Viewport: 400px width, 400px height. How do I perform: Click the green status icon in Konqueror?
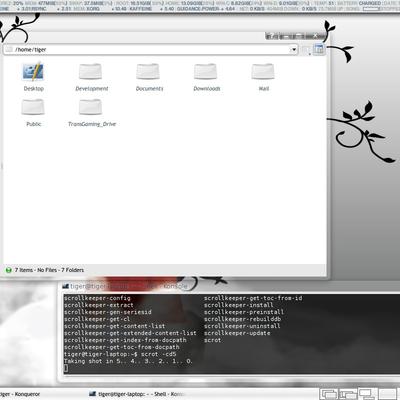[x=9, y=270]
